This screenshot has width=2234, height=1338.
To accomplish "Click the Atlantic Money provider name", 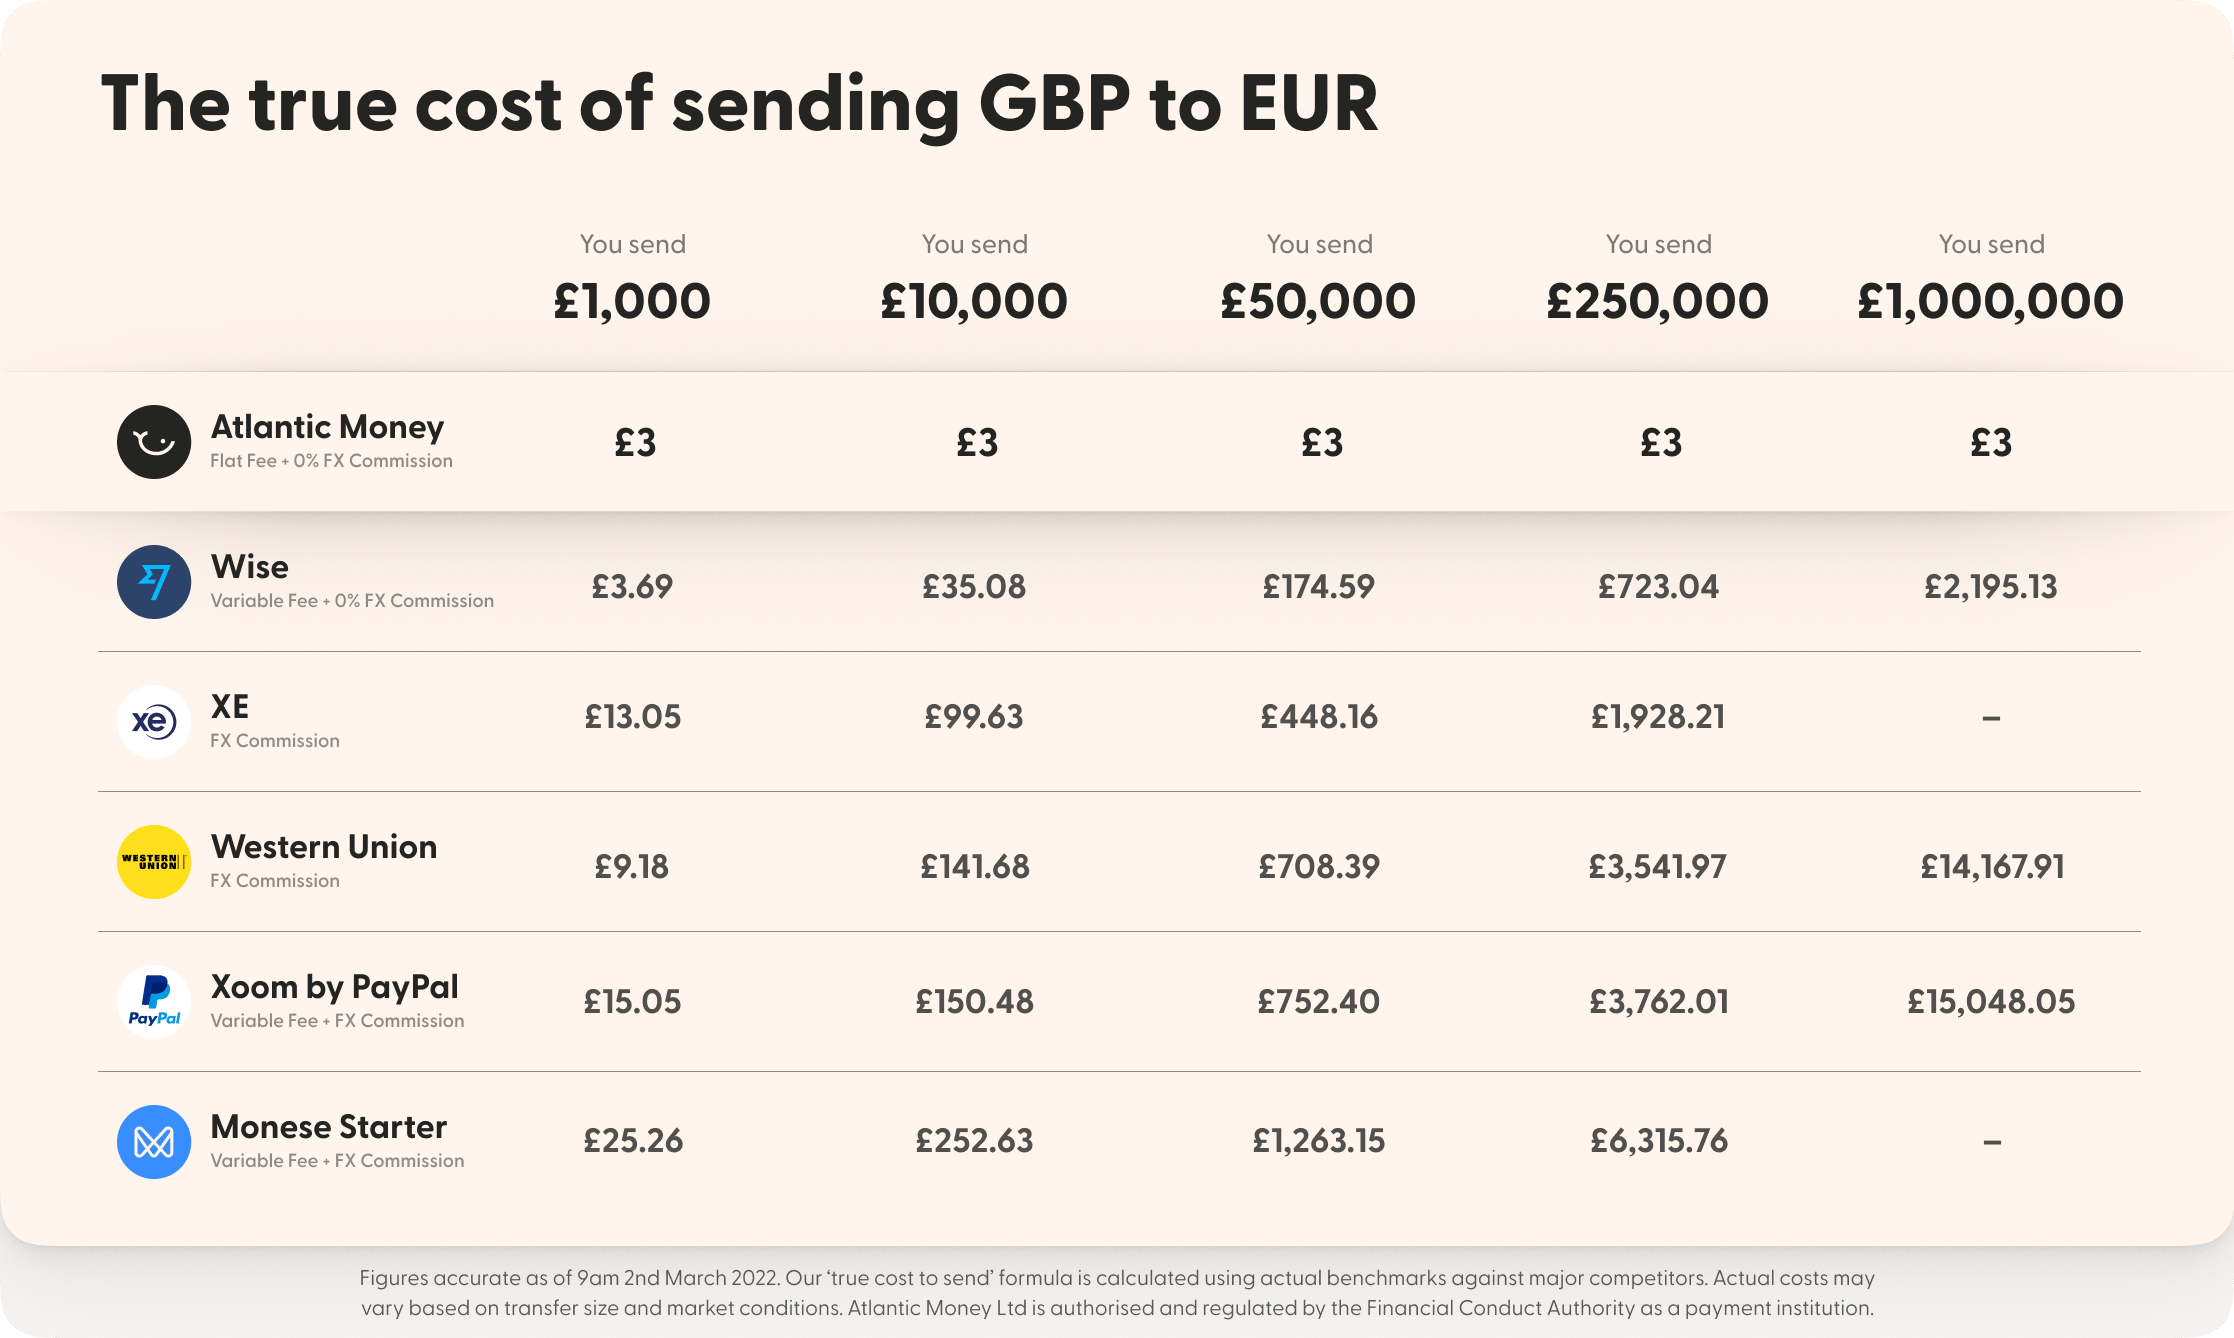I will click(327, 427).
